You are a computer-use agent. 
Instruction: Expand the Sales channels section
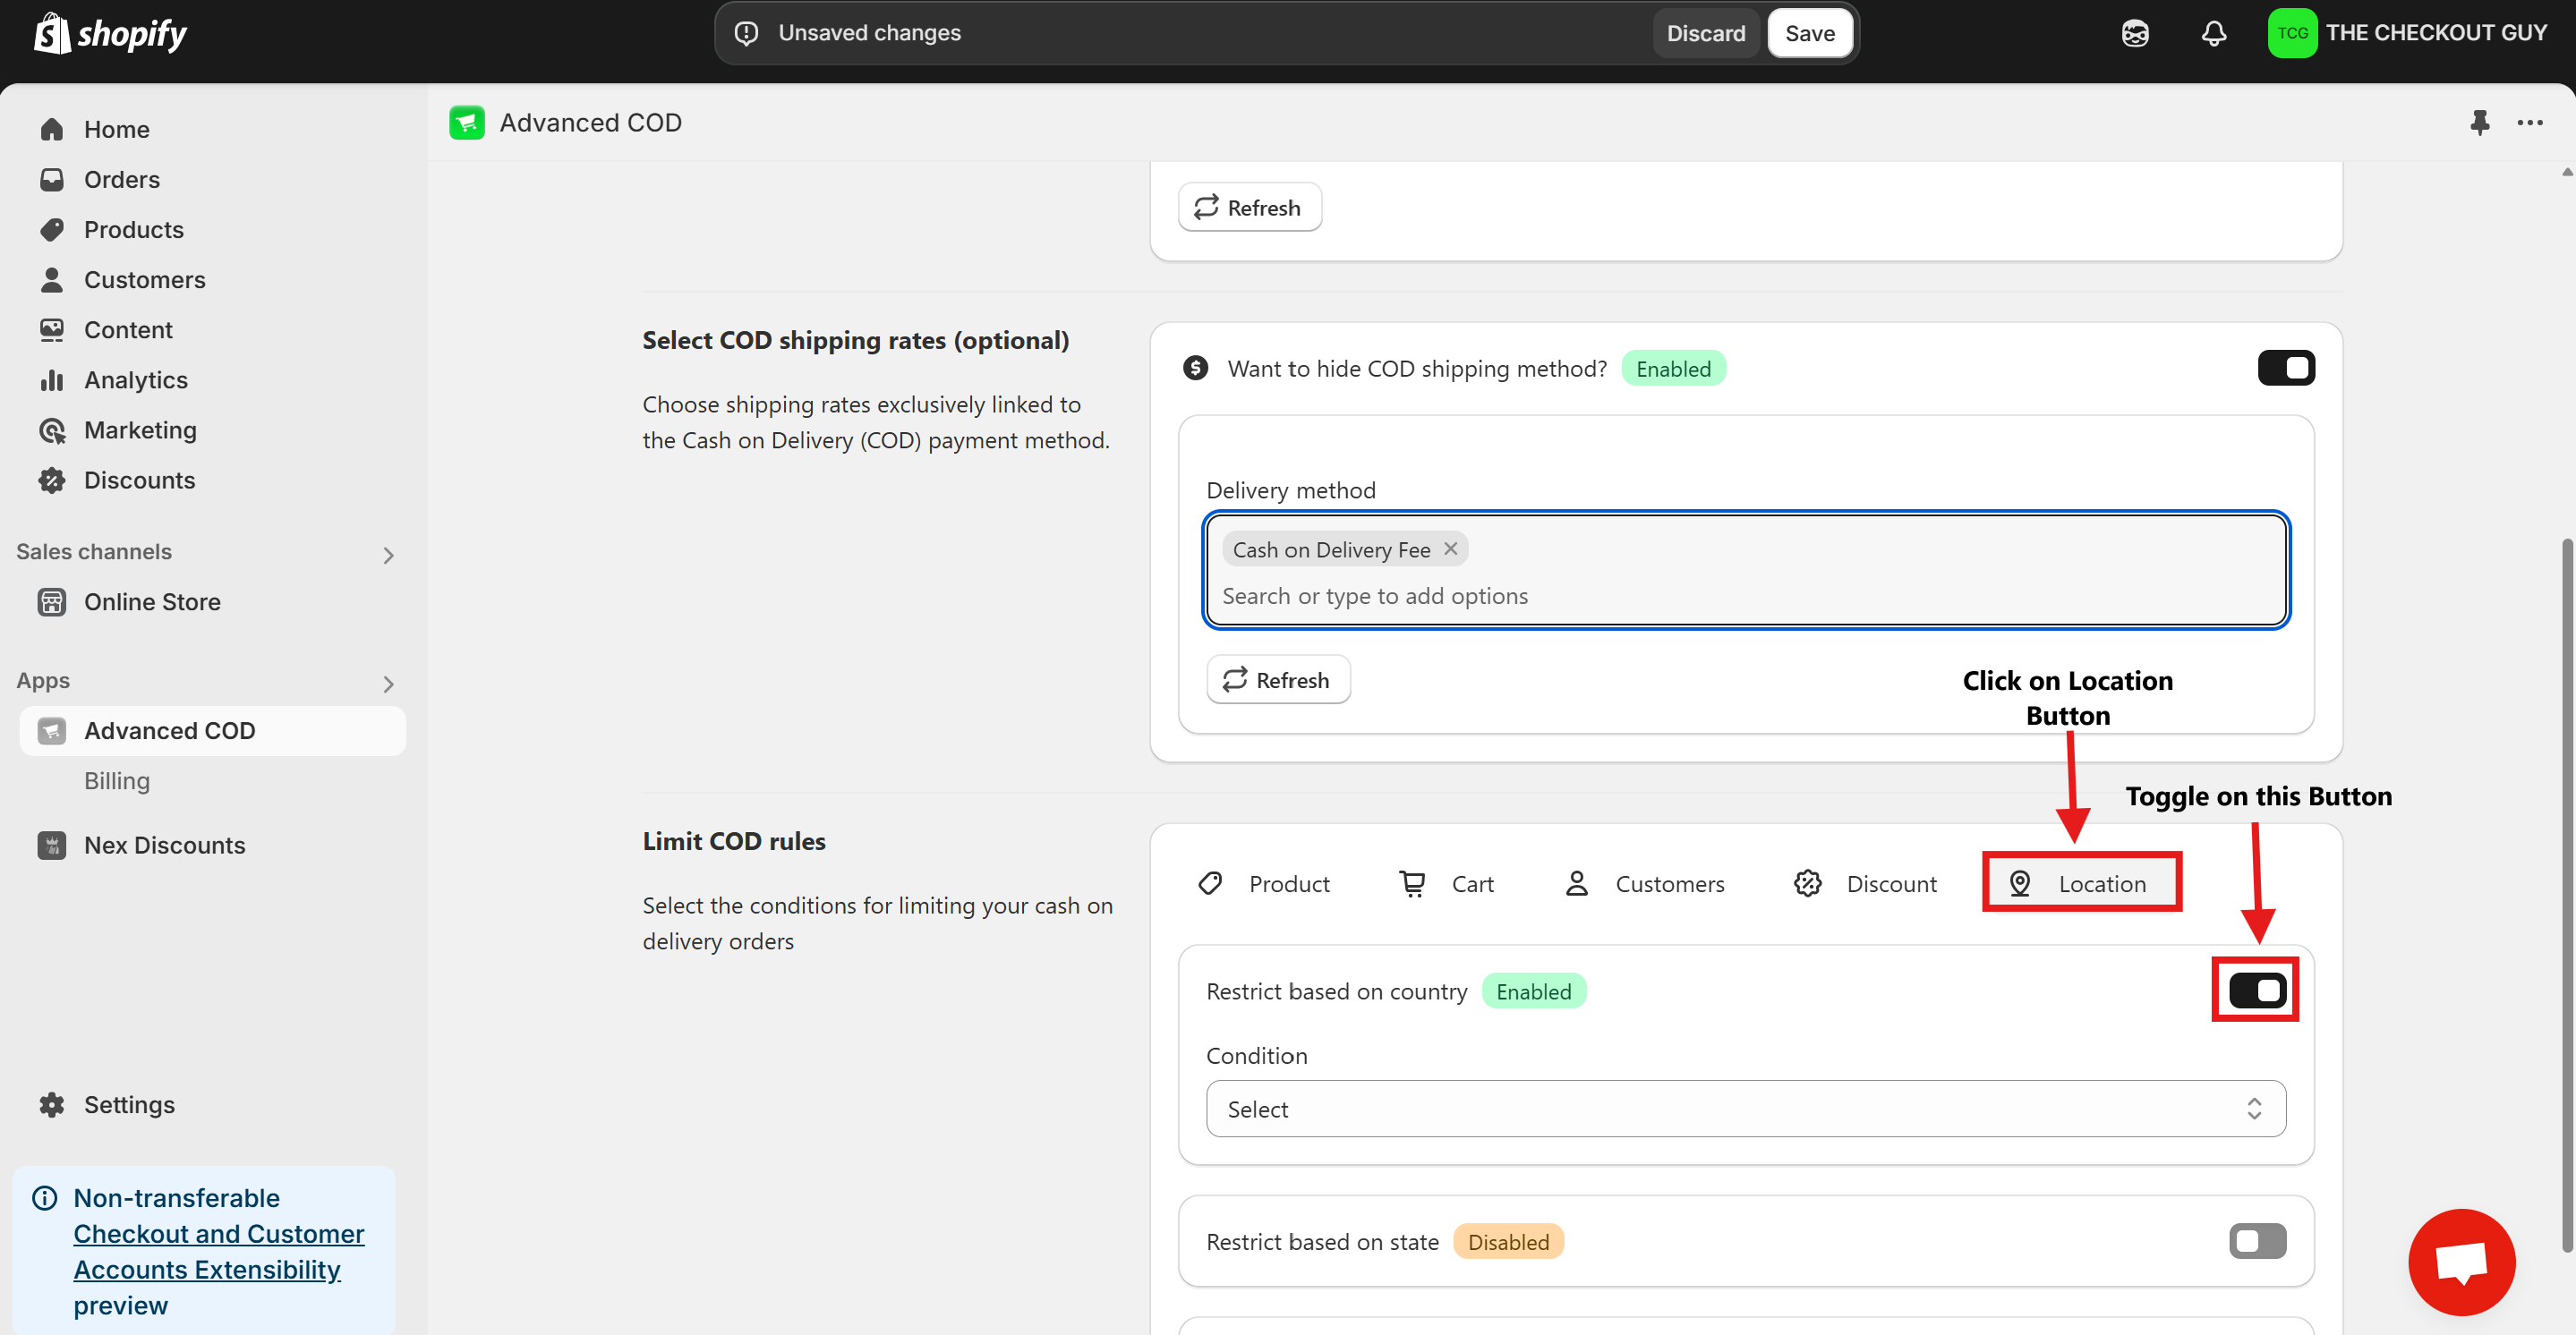(x=389, y=554)
